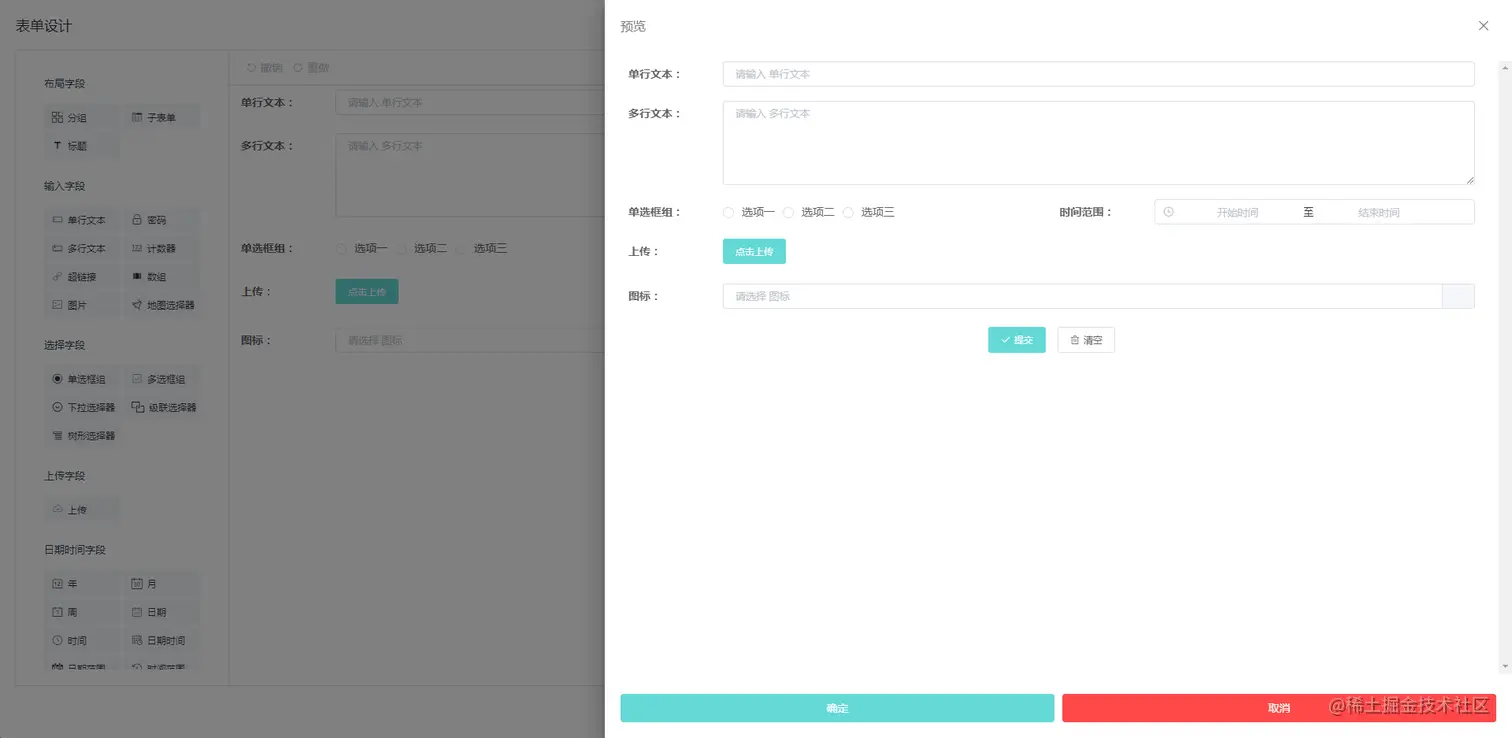This screenshot has height=738, width=1512.
Task: Click the 日期时间字段 section heading
Action: [x=75, y=550]
